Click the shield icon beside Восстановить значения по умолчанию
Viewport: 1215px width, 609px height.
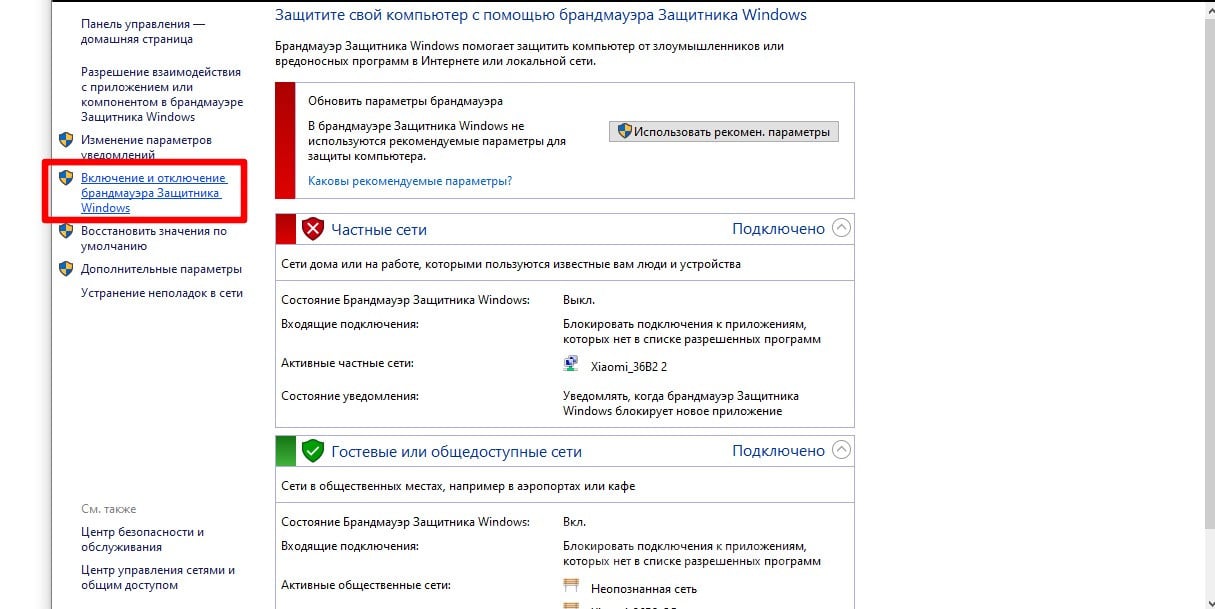(66, 231)
